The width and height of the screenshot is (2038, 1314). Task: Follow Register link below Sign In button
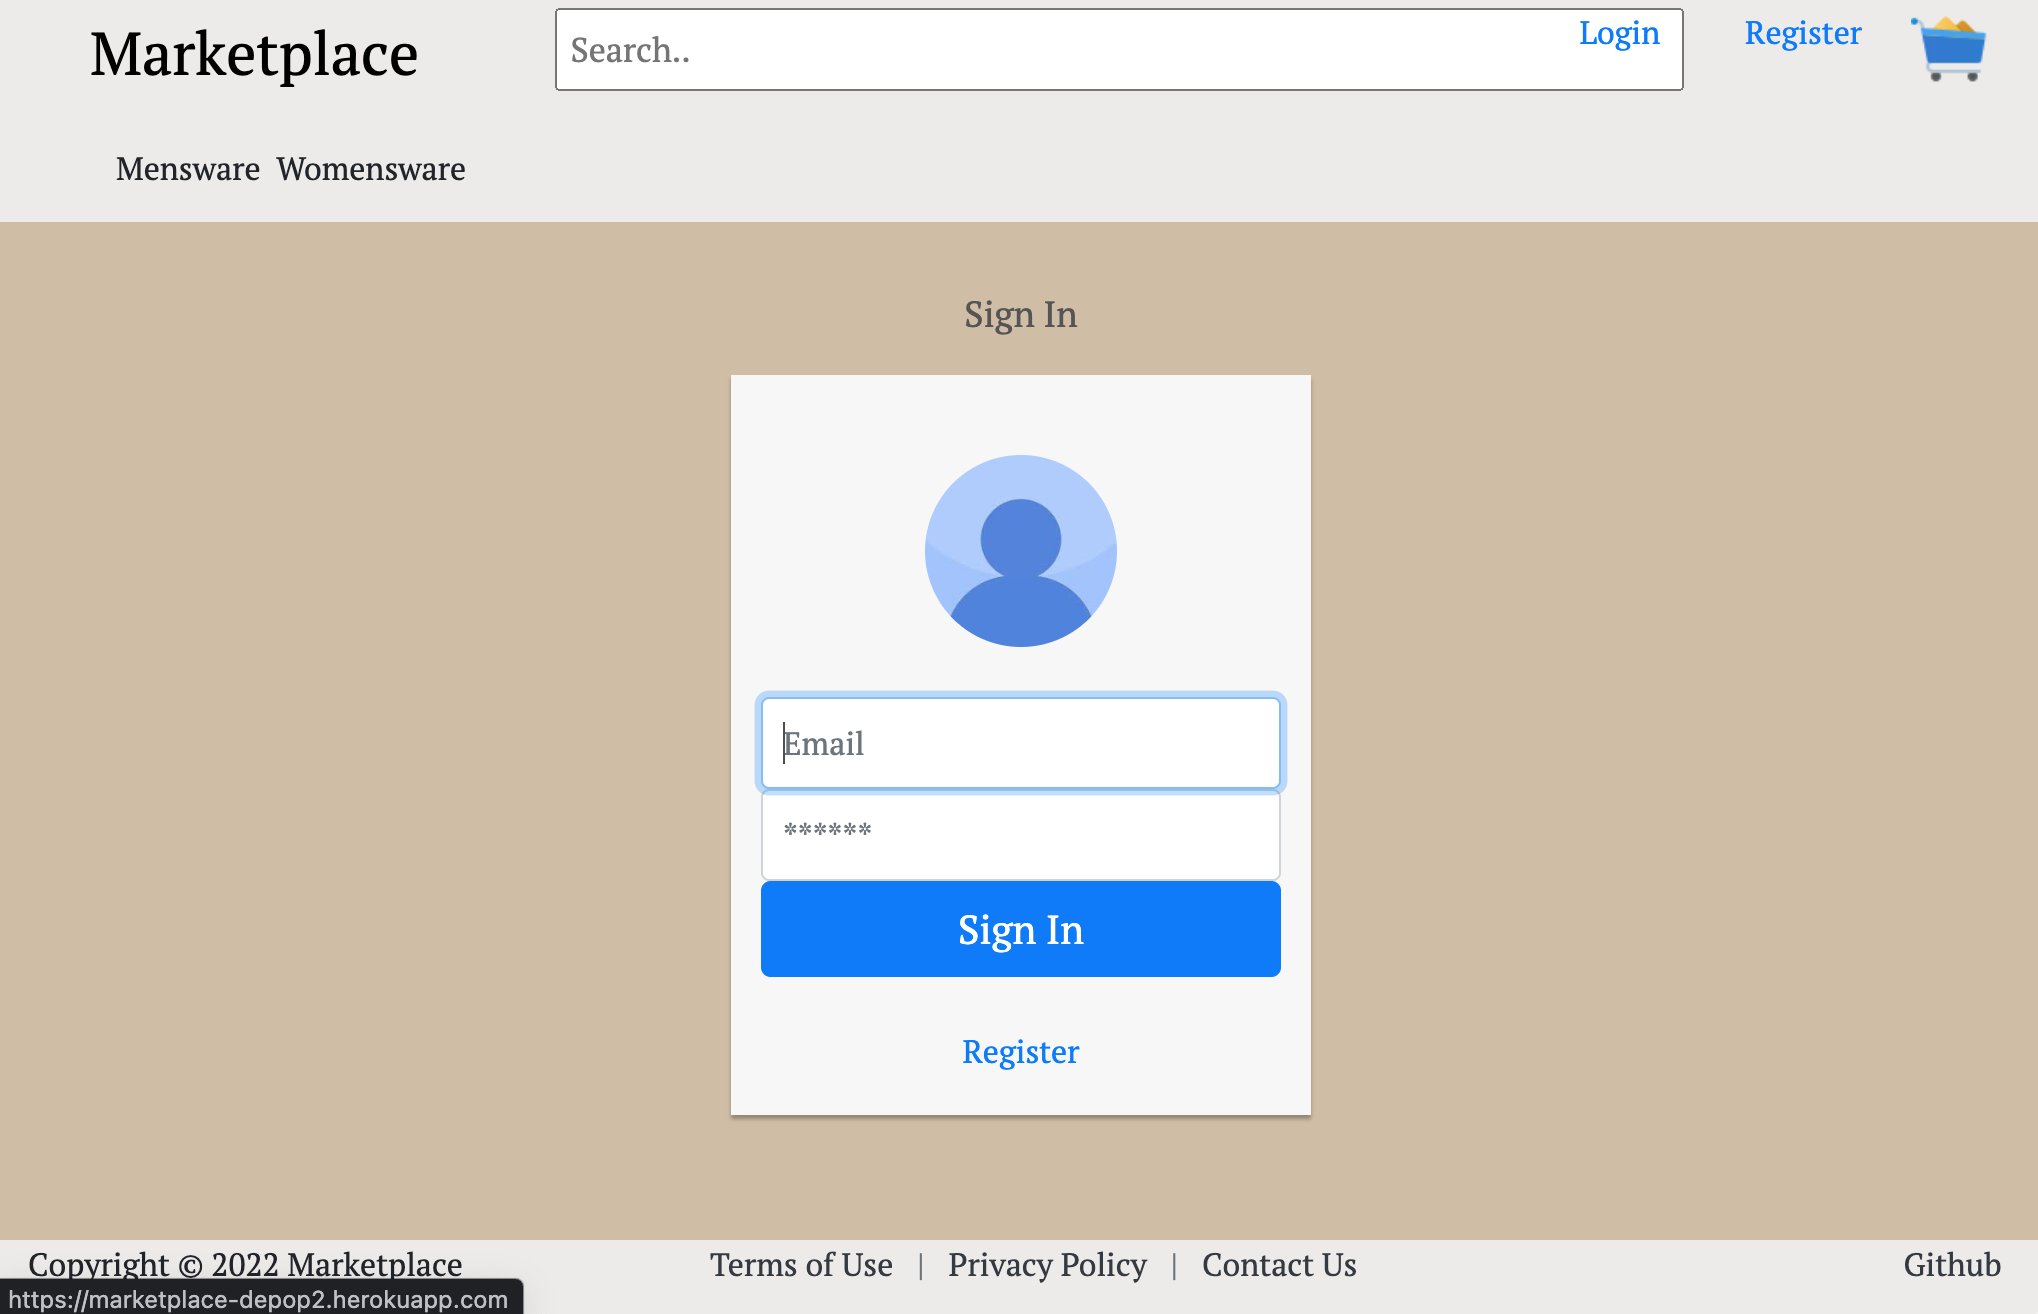coord(1020,1052)
